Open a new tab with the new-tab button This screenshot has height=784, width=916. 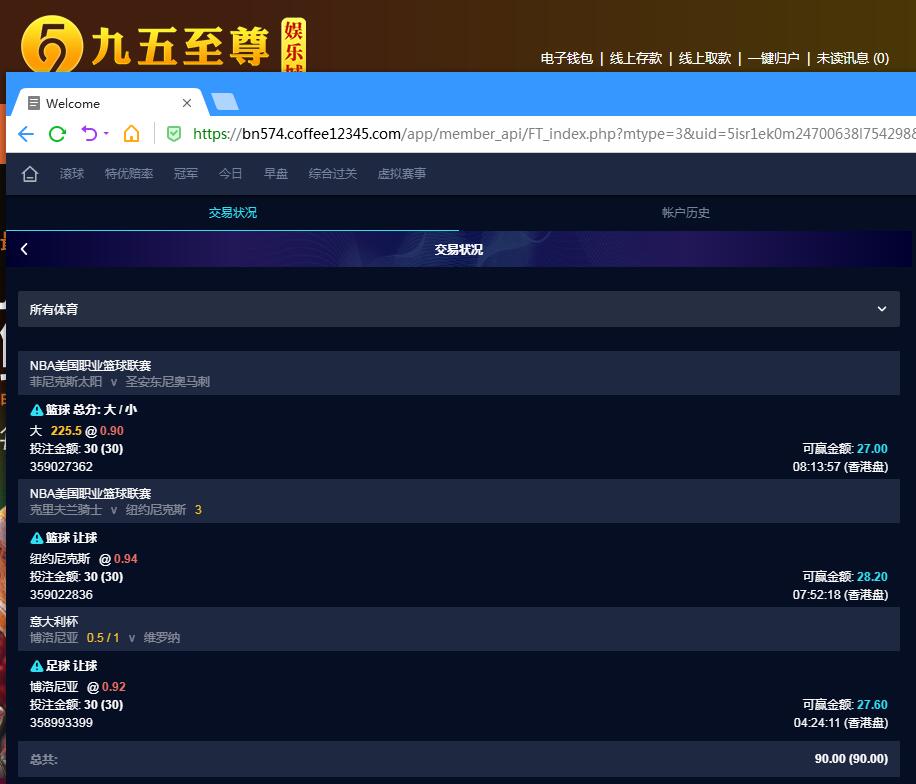[x=225, y=102]
